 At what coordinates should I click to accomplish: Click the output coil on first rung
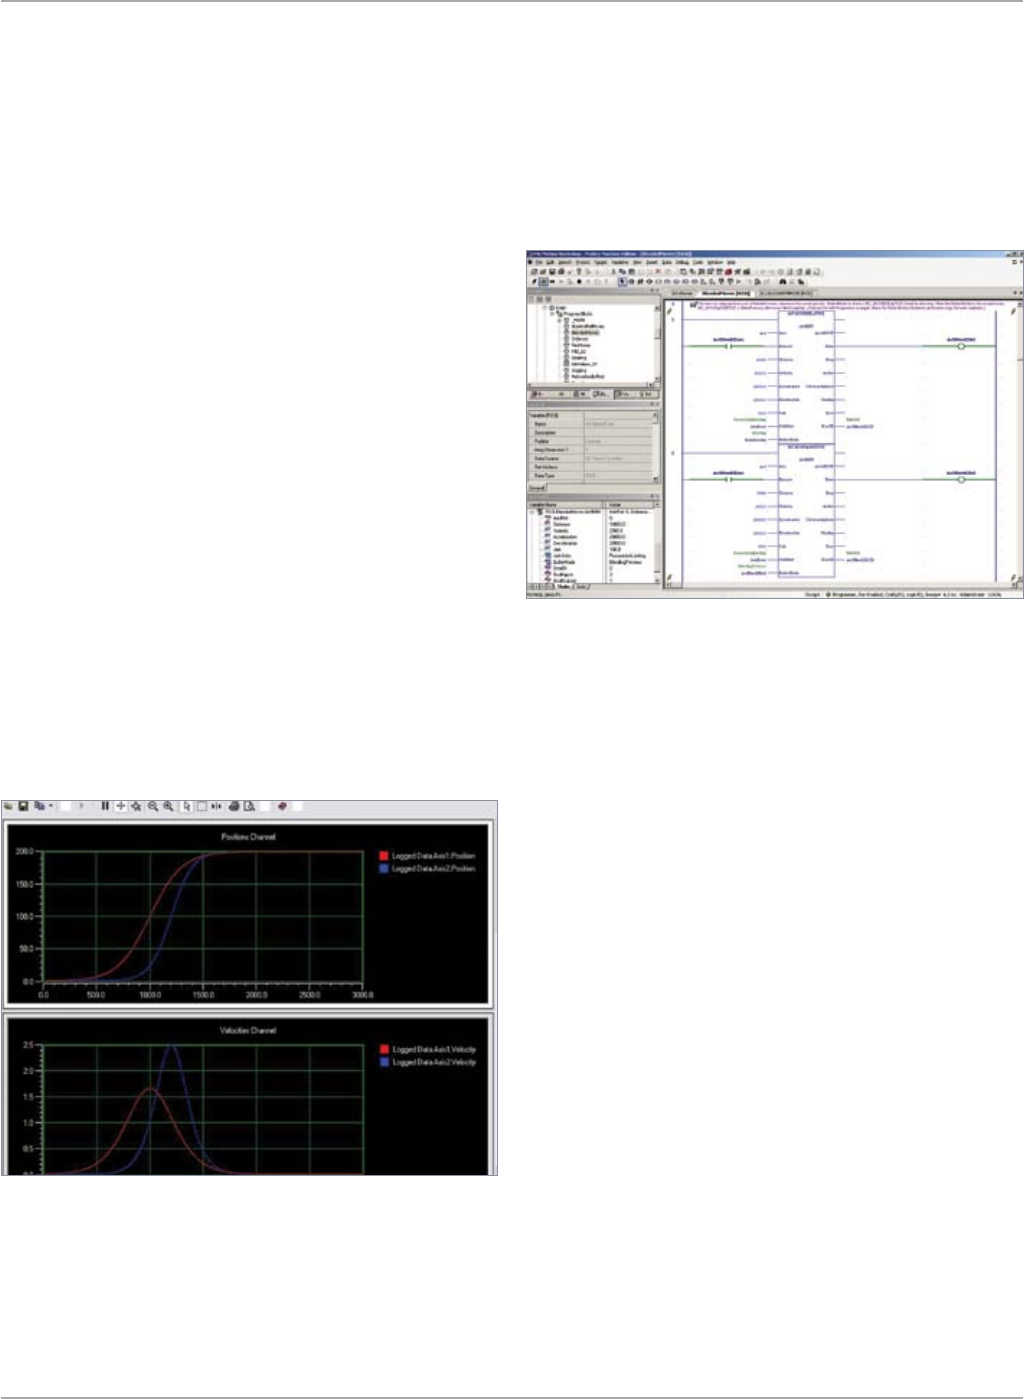click(962, 347)
